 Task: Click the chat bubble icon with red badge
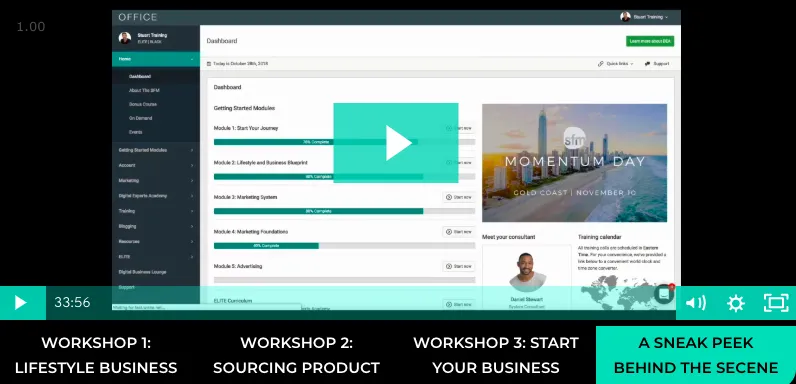point(664,294)
